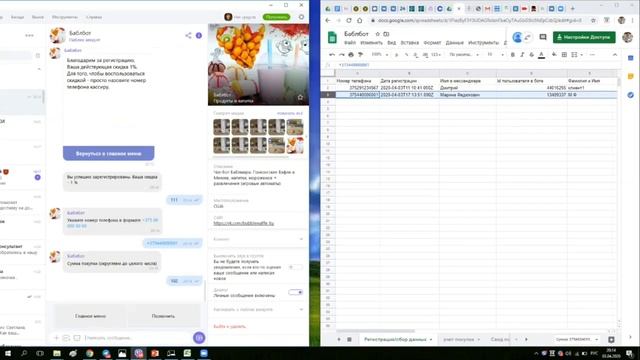Click the text color A swatch in Sheets

point(542,55)
